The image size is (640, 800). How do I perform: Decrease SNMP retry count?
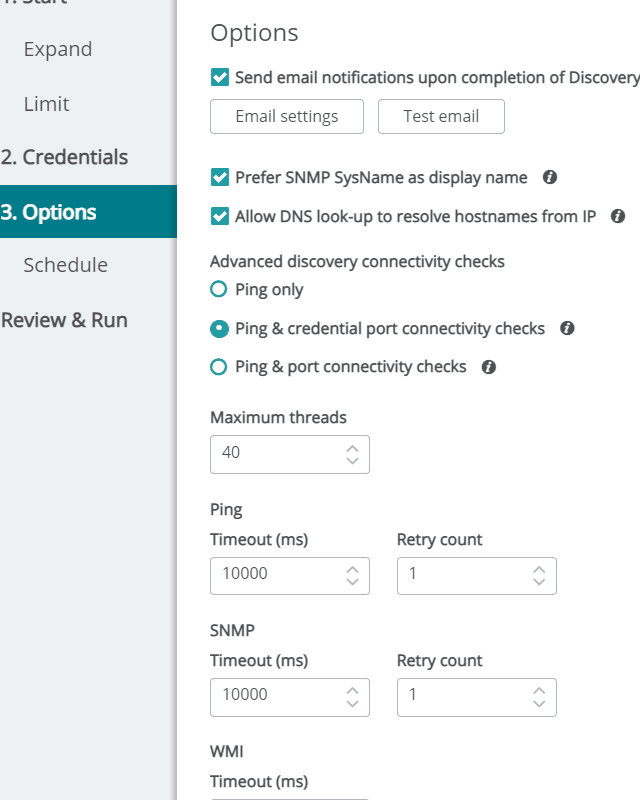tap(539, 703)
